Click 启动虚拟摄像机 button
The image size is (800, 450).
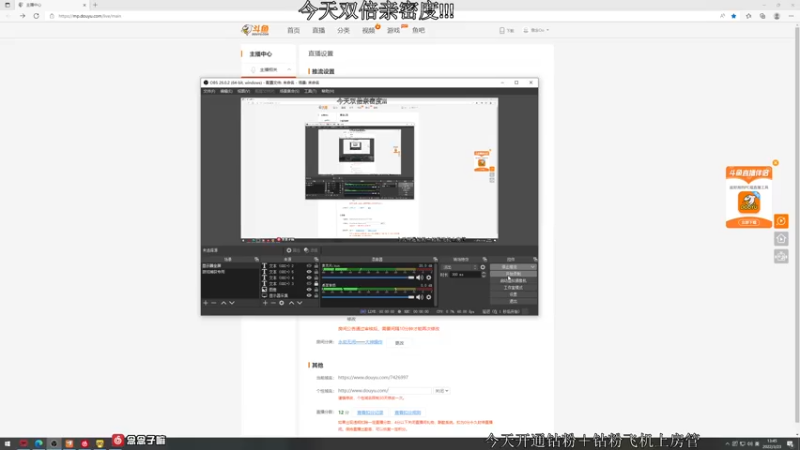[513, 281]
